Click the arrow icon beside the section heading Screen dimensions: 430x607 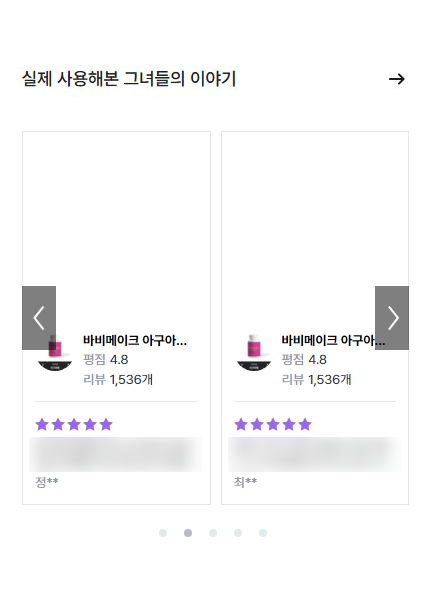(x=397, y=79)
